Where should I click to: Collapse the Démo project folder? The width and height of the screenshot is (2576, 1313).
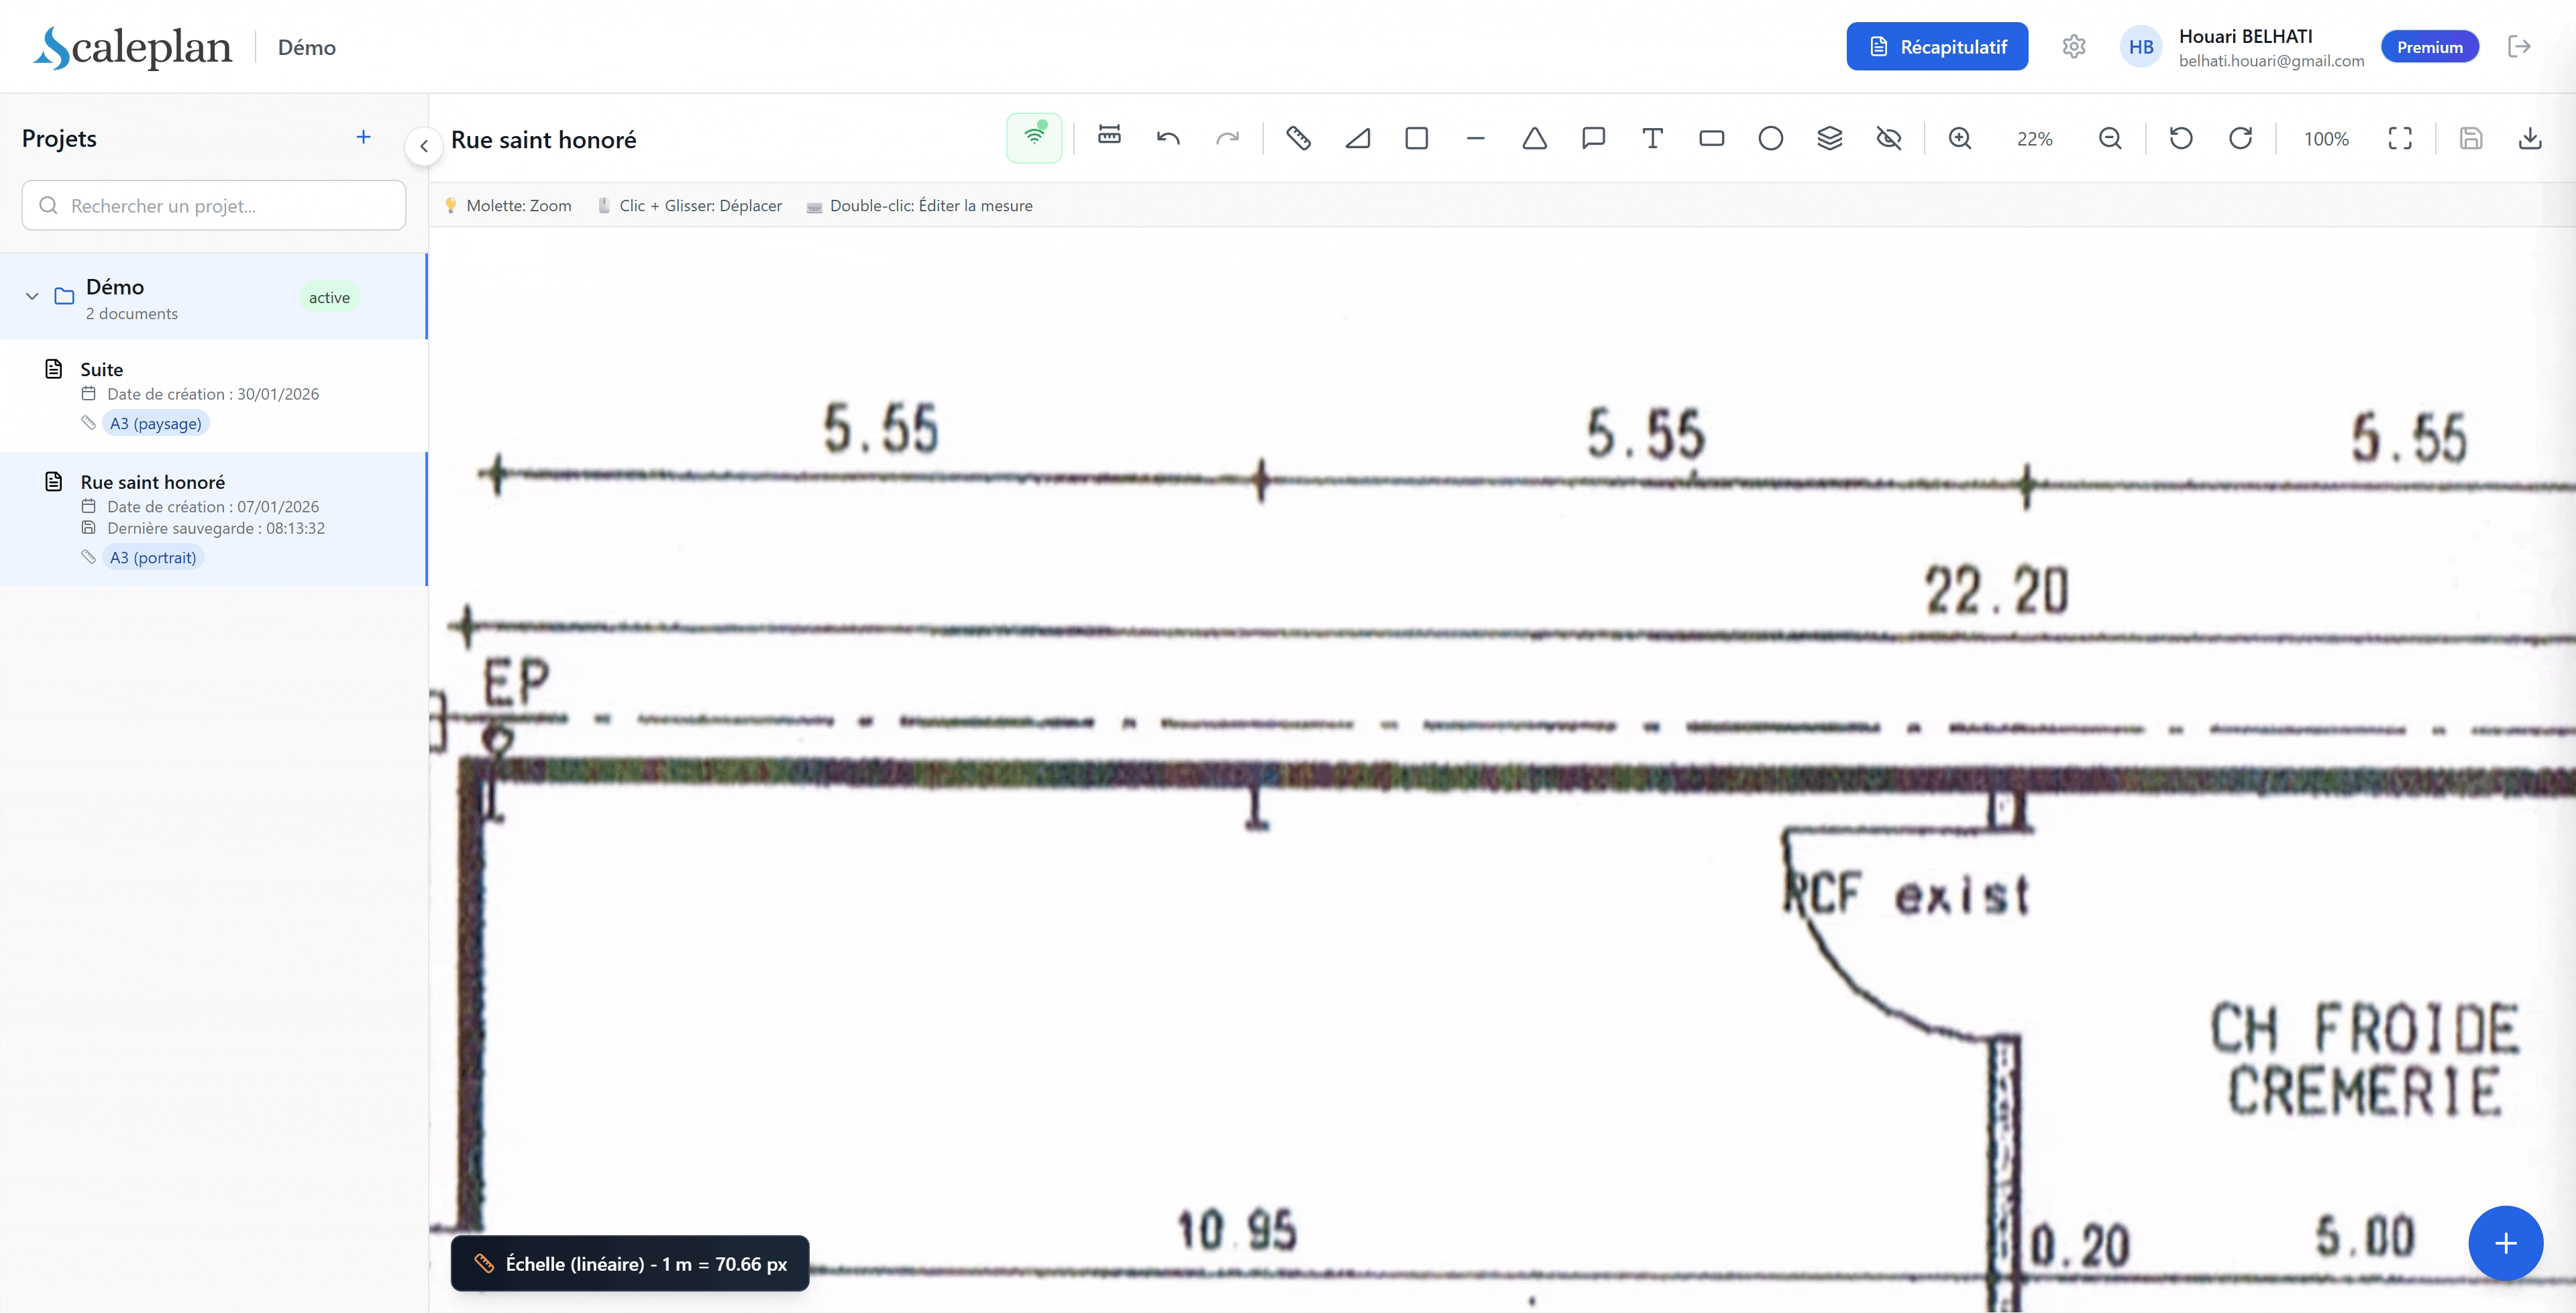[32, 296]
